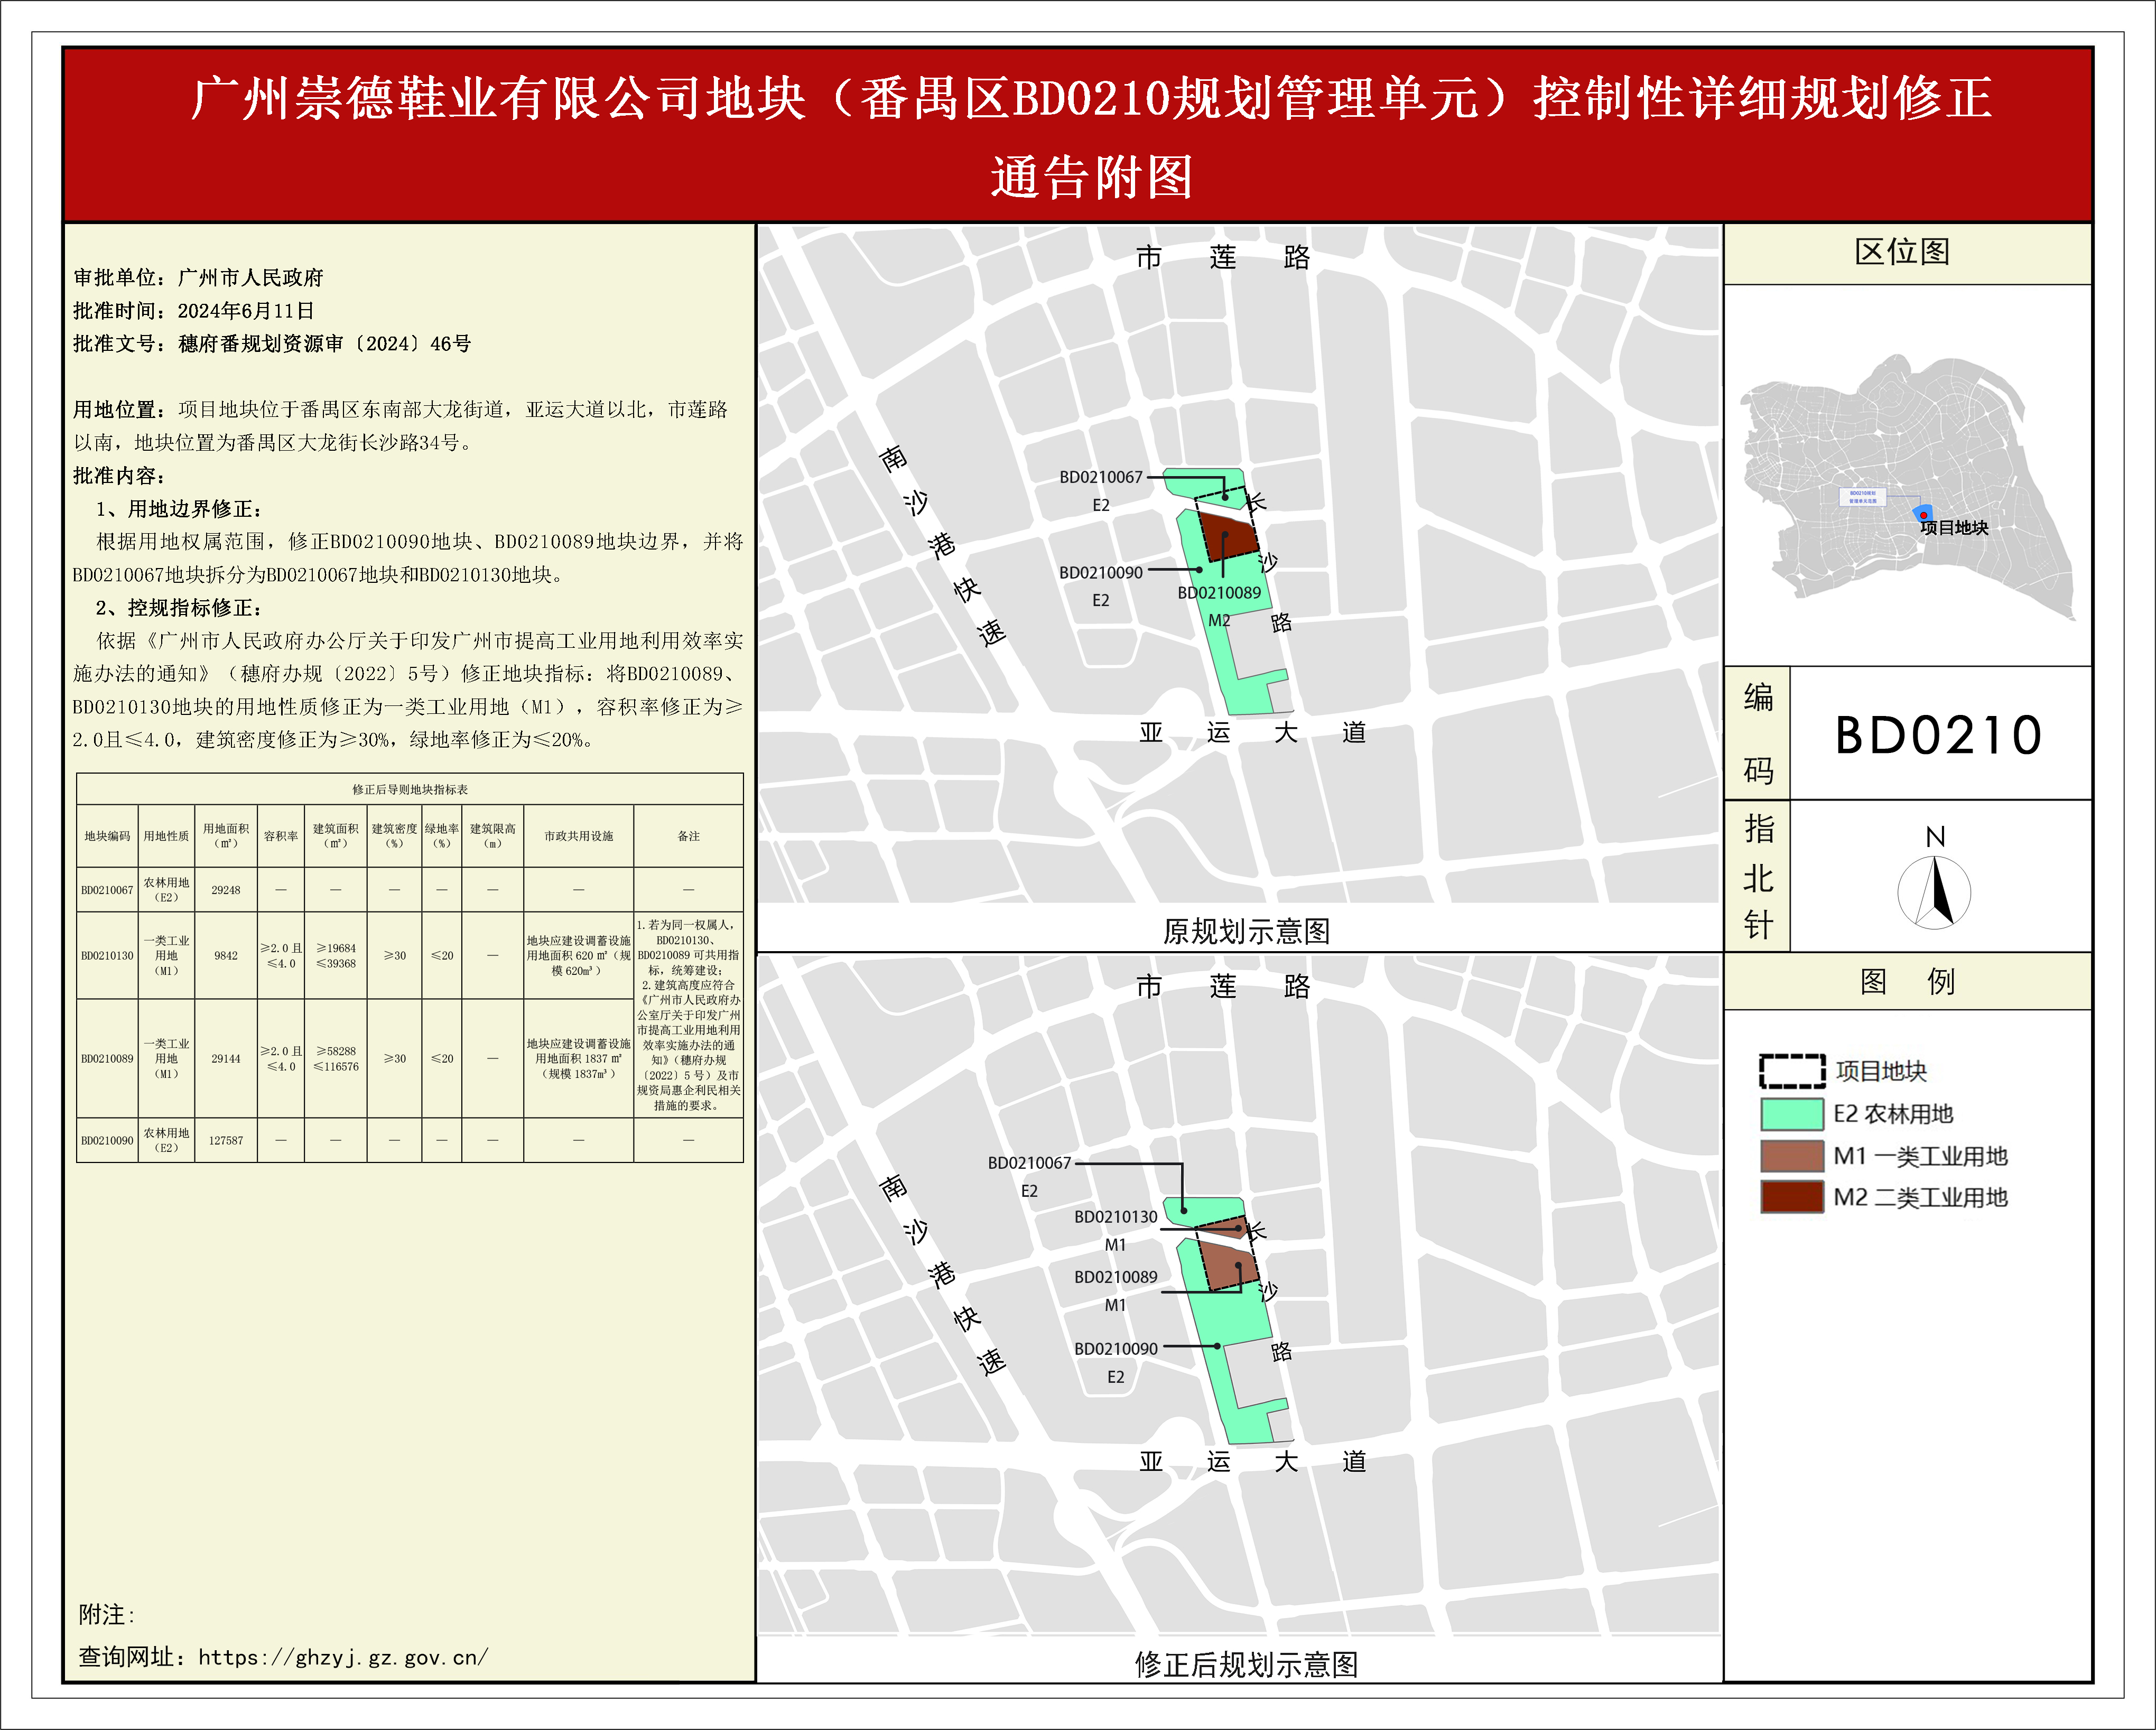The width and height of the screenshot is (2156, 1730).
Task: Click the 修正后导则地块指标表 table title
Action: point(409,789)
